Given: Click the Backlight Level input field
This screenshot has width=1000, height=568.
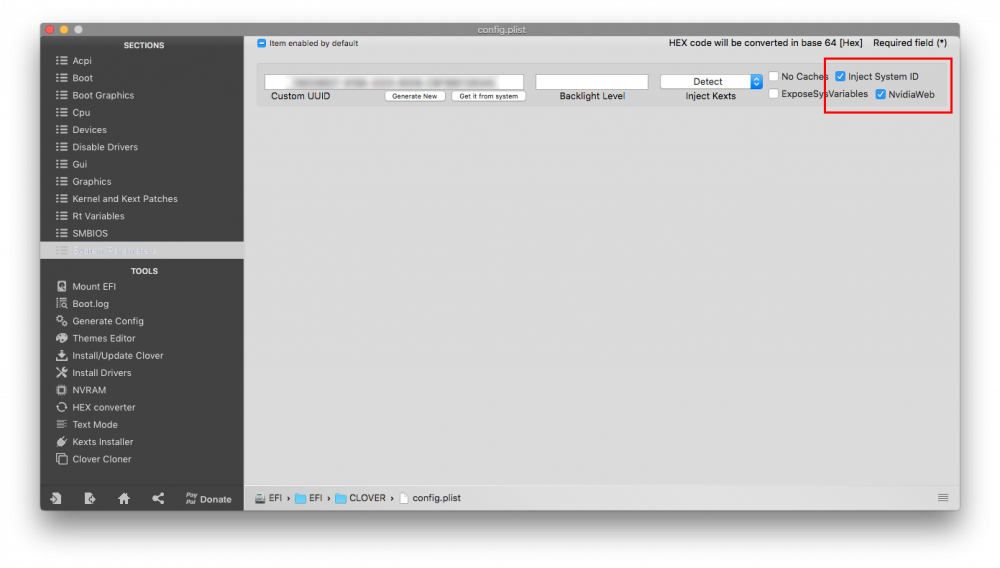Looking at the screenshot, I should click(x=592, y=82).
